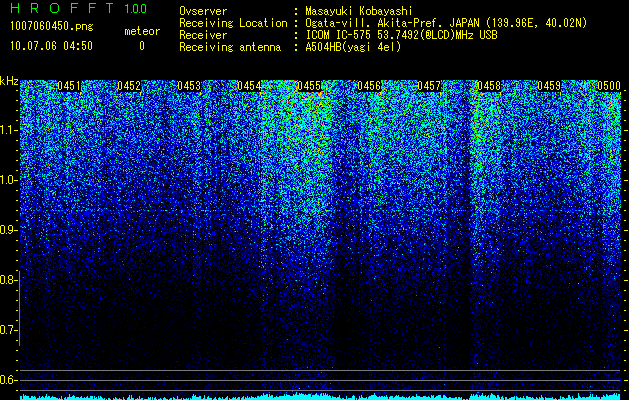
Task: Click the 0500 time marker
Action: (x=609, y=86)
